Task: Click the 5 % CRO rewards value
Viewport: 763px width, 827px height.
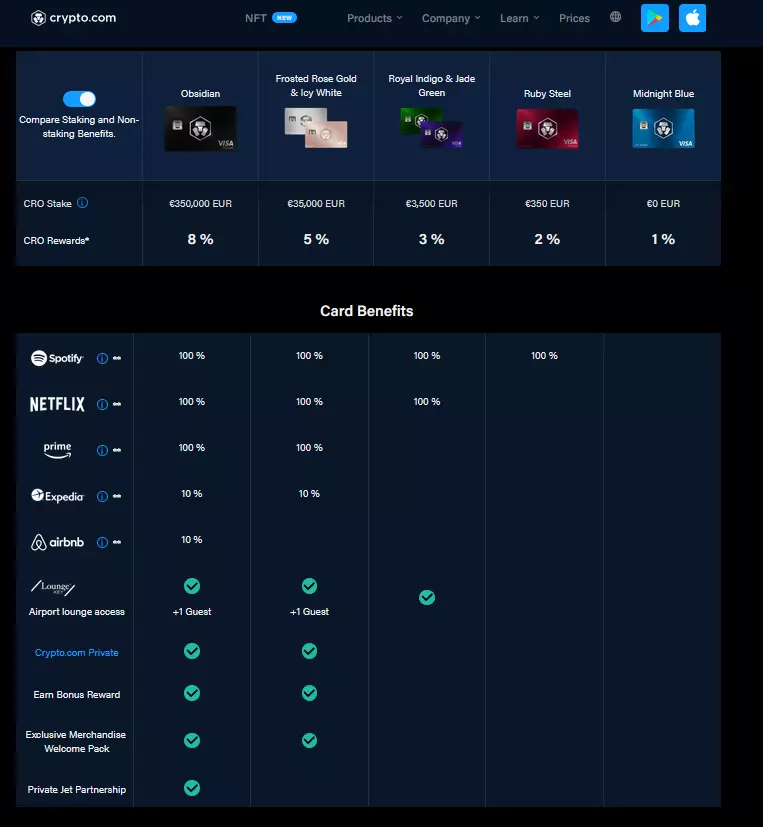Action: (316, 239)
